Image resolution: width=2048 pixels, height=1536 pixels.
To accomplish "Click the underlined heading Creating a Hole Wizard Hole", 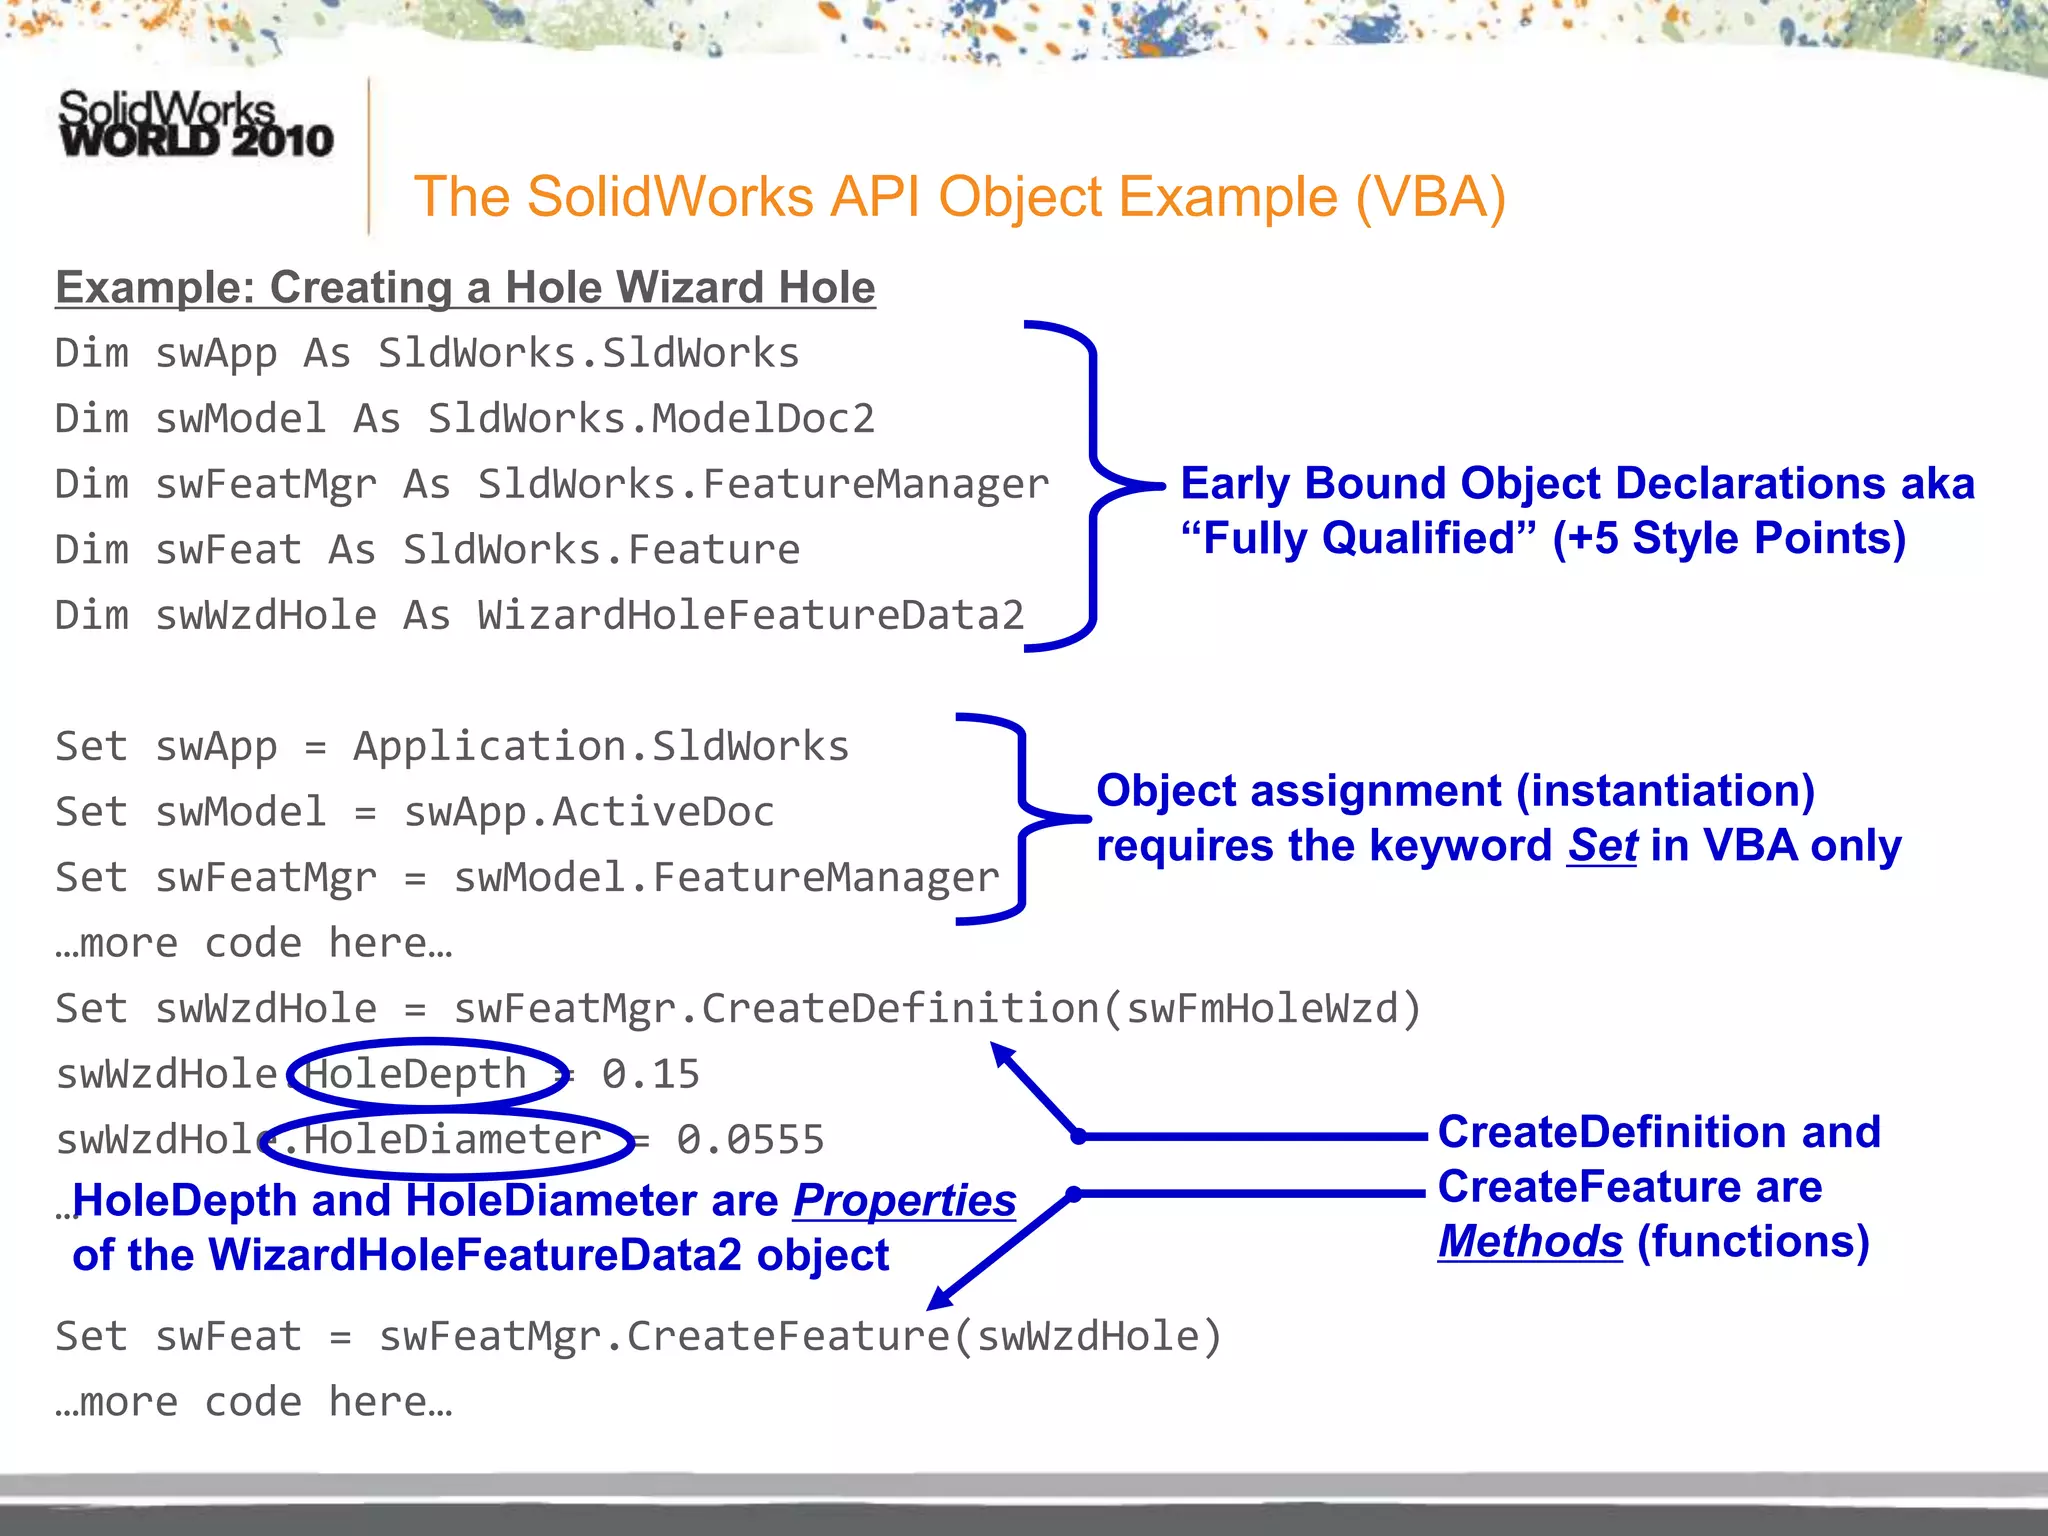I will (x=465, y=288).
